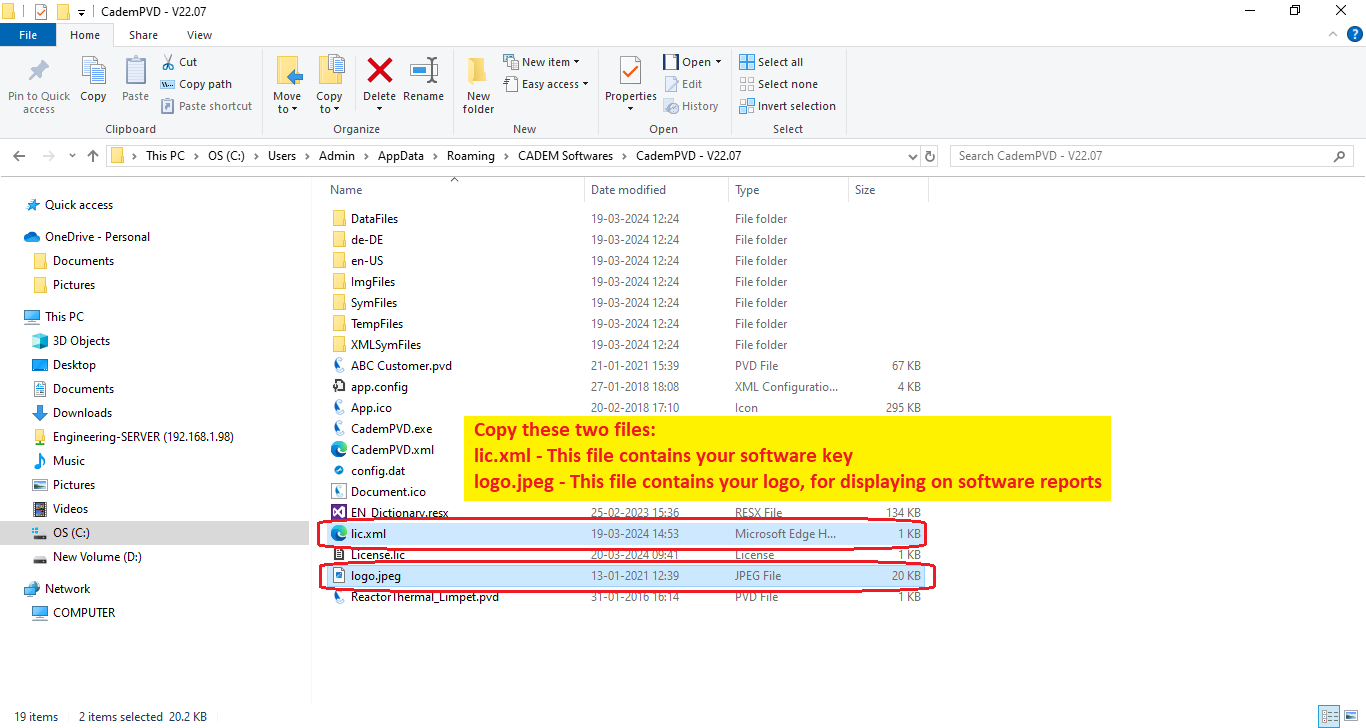
Task: Click Invert selection
Action: pos(787,106)
